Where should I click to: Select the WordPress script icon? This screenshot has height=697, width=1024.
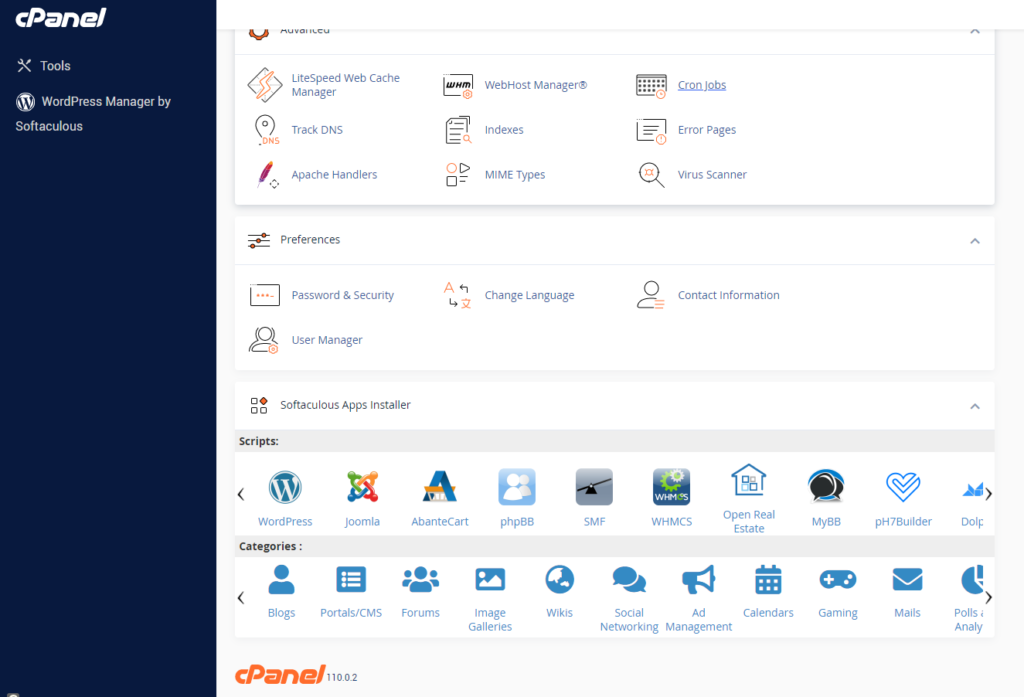tap(285, 488)
